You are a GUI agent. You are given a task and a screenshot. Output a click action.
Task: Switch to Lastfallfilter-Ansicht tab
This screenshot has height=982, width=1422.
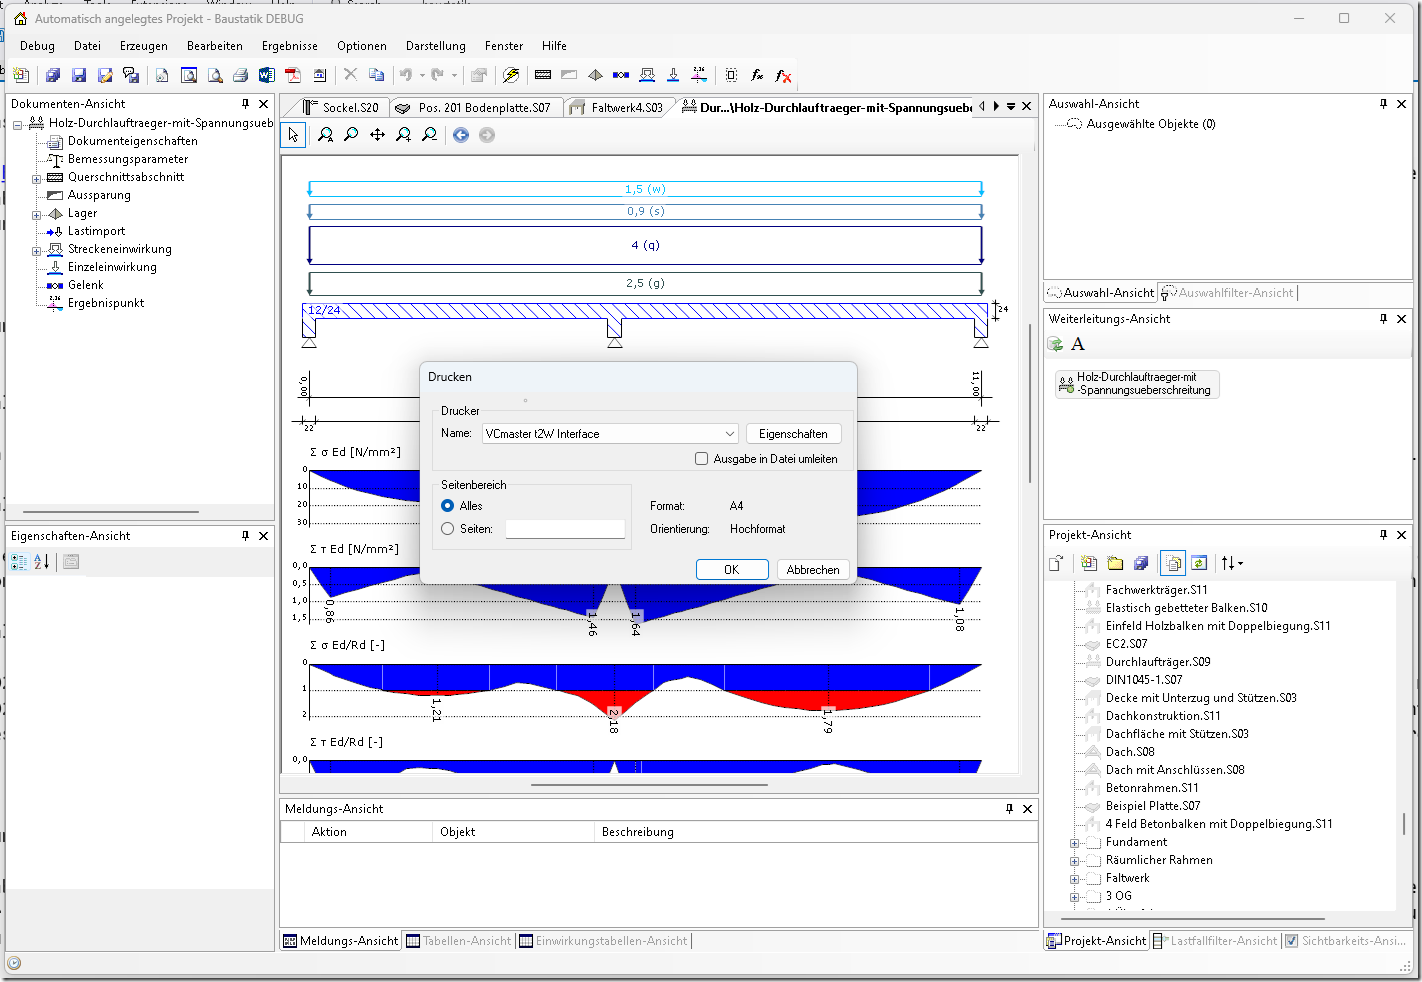pos(1215,941)
